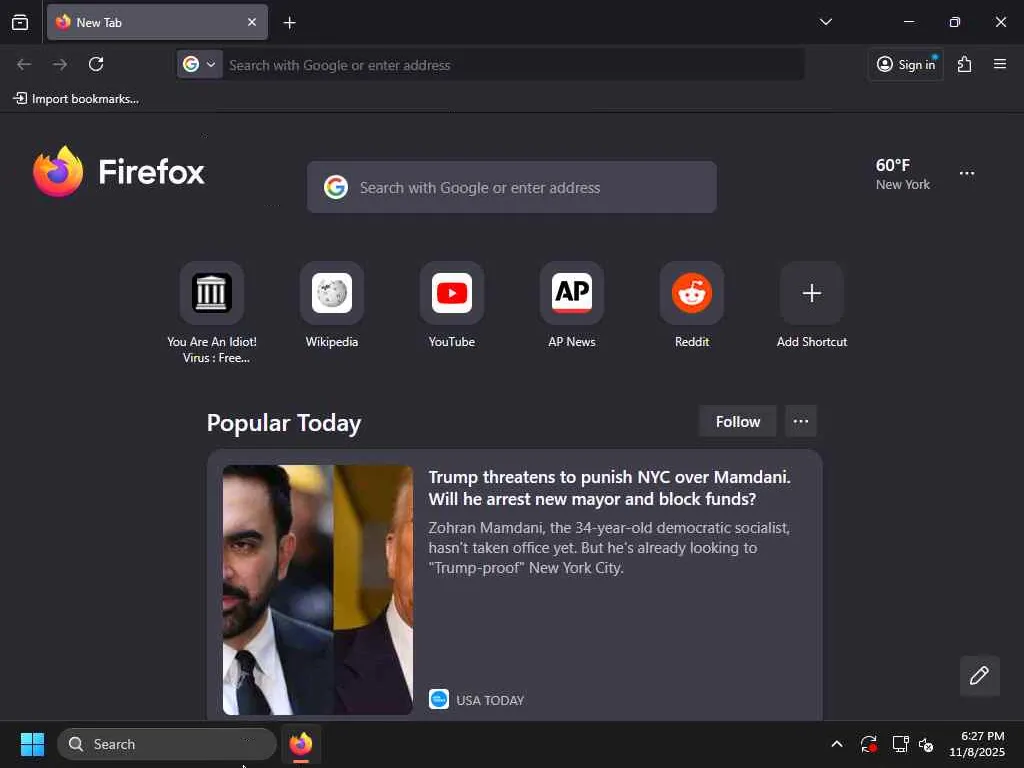Click the Zohran Mamdani article summary text
Viewport: 1024px width, 768px height.
click(x=609, y=547)
